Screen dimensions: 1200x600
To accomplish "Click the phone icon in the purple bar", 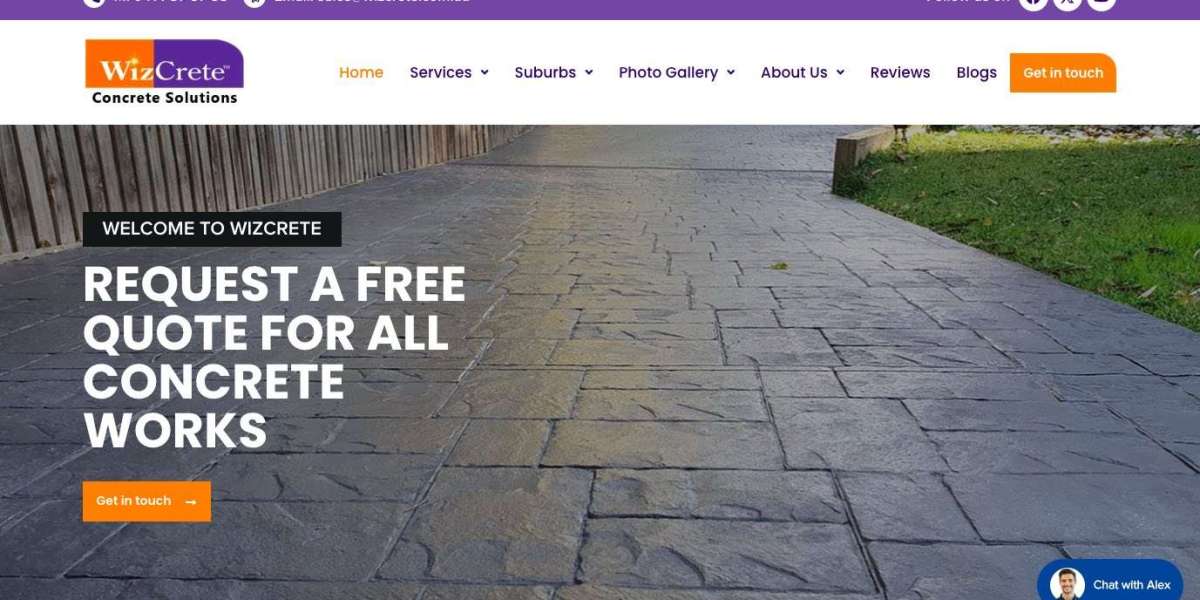I will pyautogui.click(x=95, y=2).
